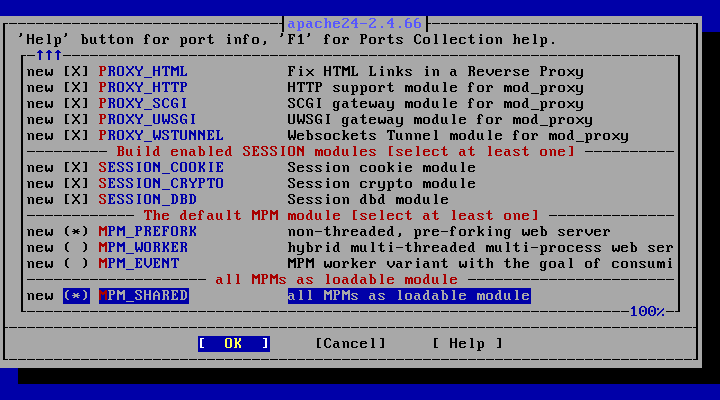Screen dimensions: 720x400
Task: Click the apache24-2.4.66 dialog title
Action: 354,23
